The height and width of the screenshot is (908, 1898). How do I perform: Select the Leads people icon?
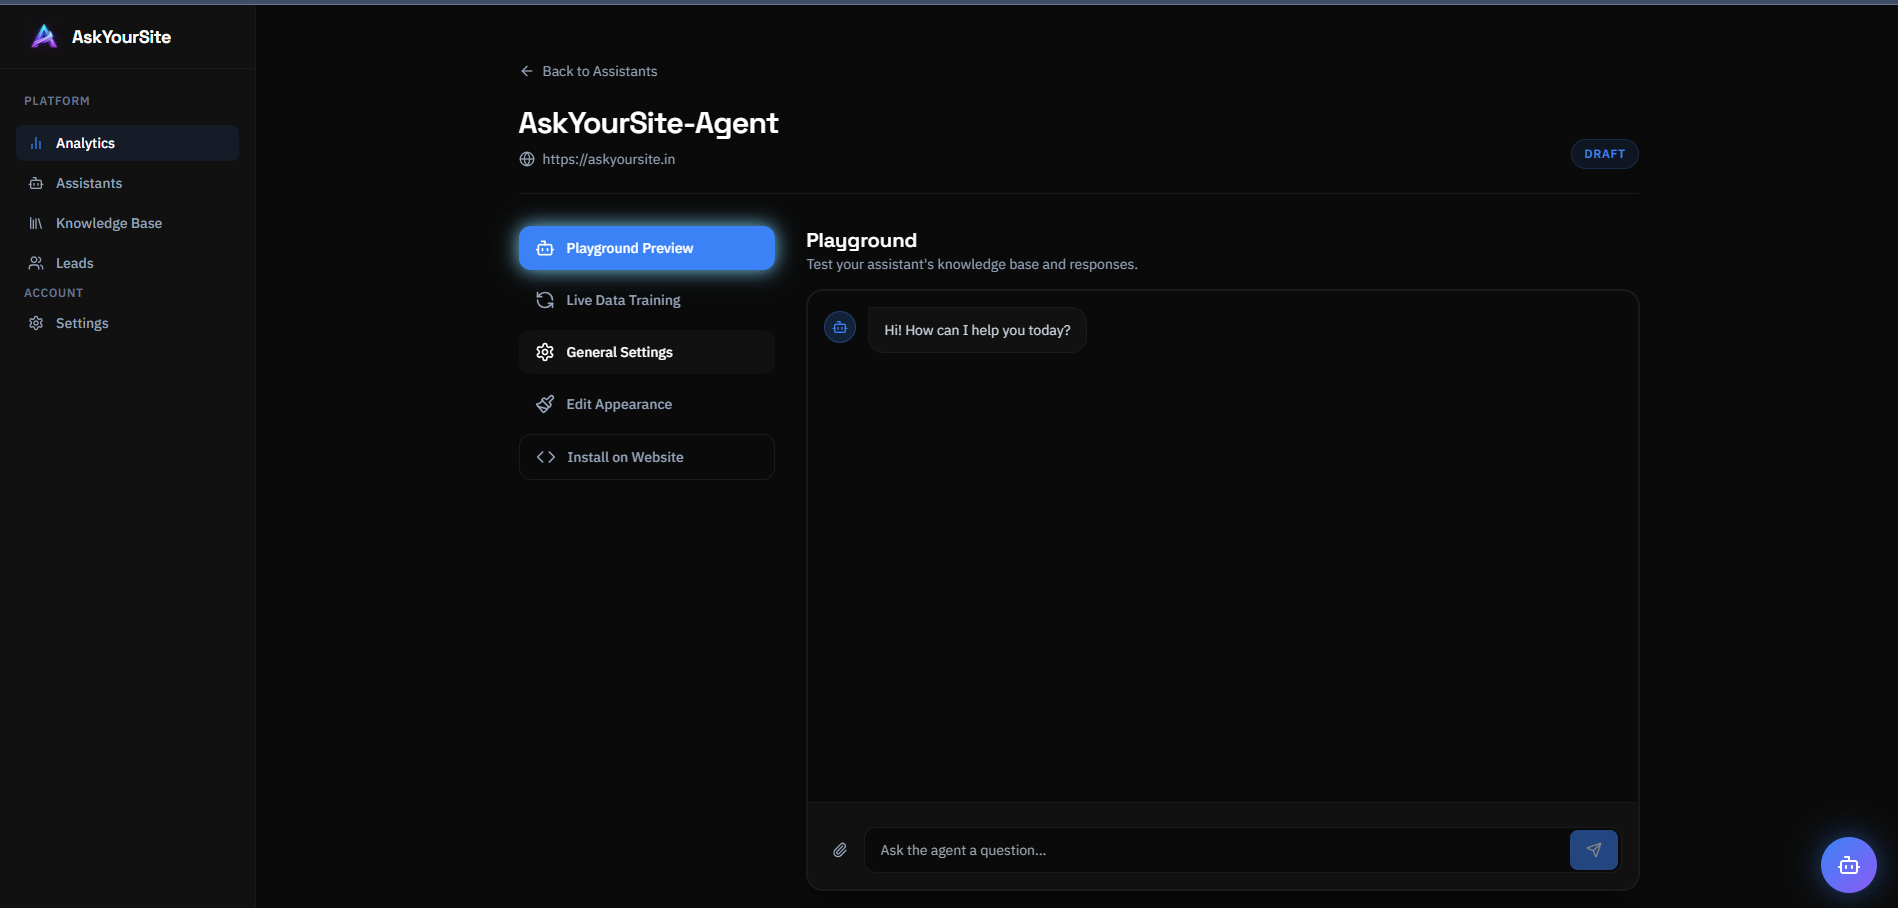pyautogui.click(x=36, y=262)
